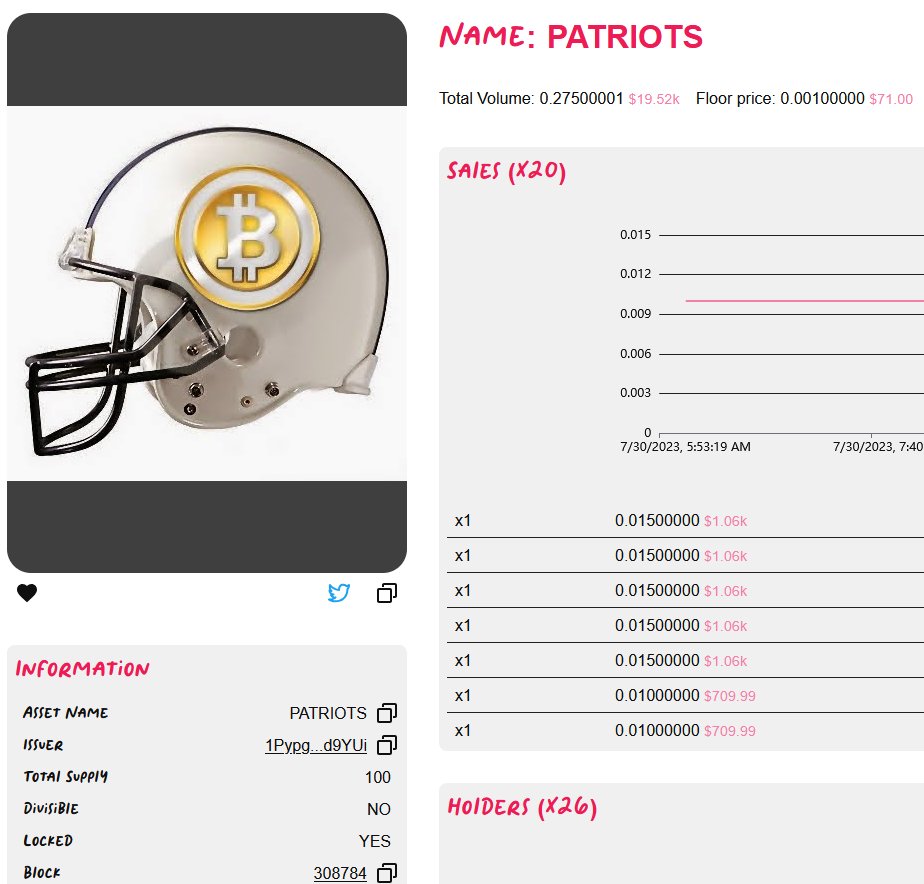Click the Locked label
Screen dimensions: 924x884
point(48,840)
